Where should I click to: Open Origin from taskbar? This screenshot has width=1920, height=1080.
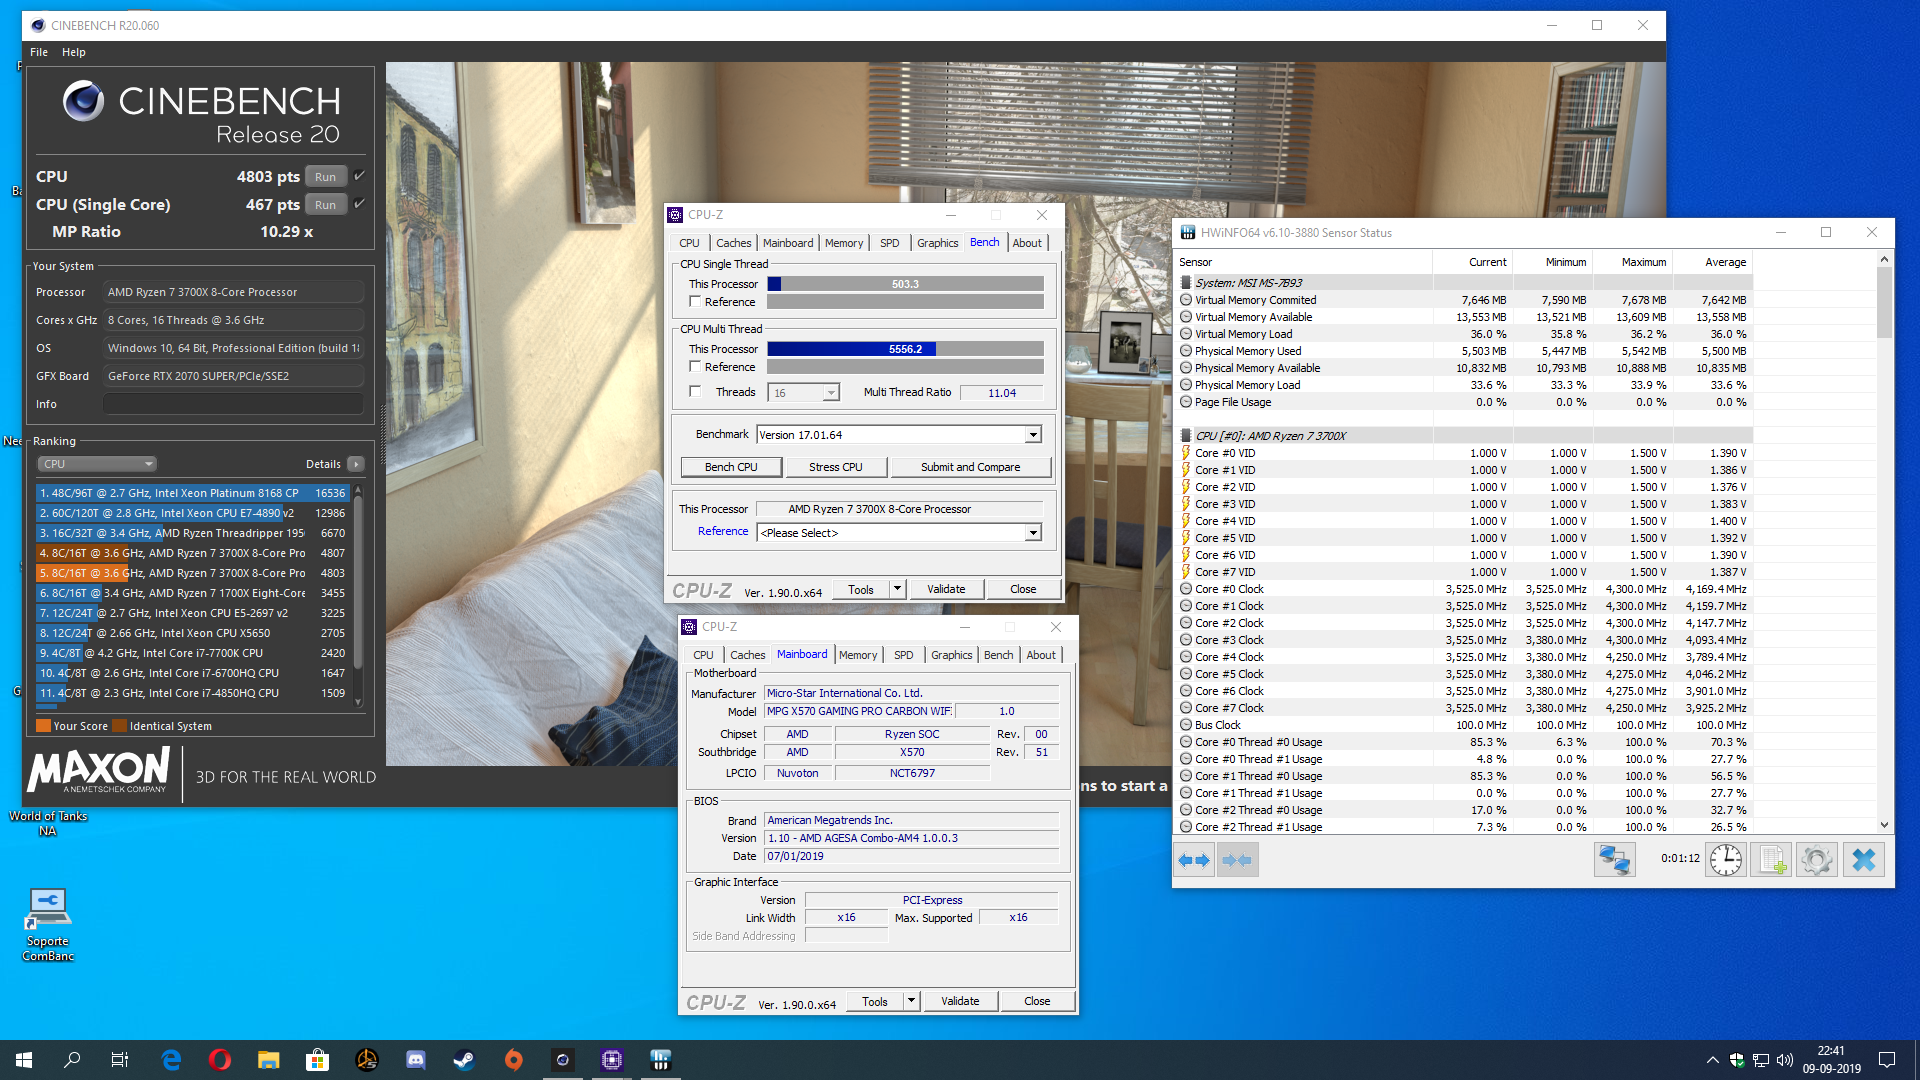pyautogui.click(x=514, y=1060)
